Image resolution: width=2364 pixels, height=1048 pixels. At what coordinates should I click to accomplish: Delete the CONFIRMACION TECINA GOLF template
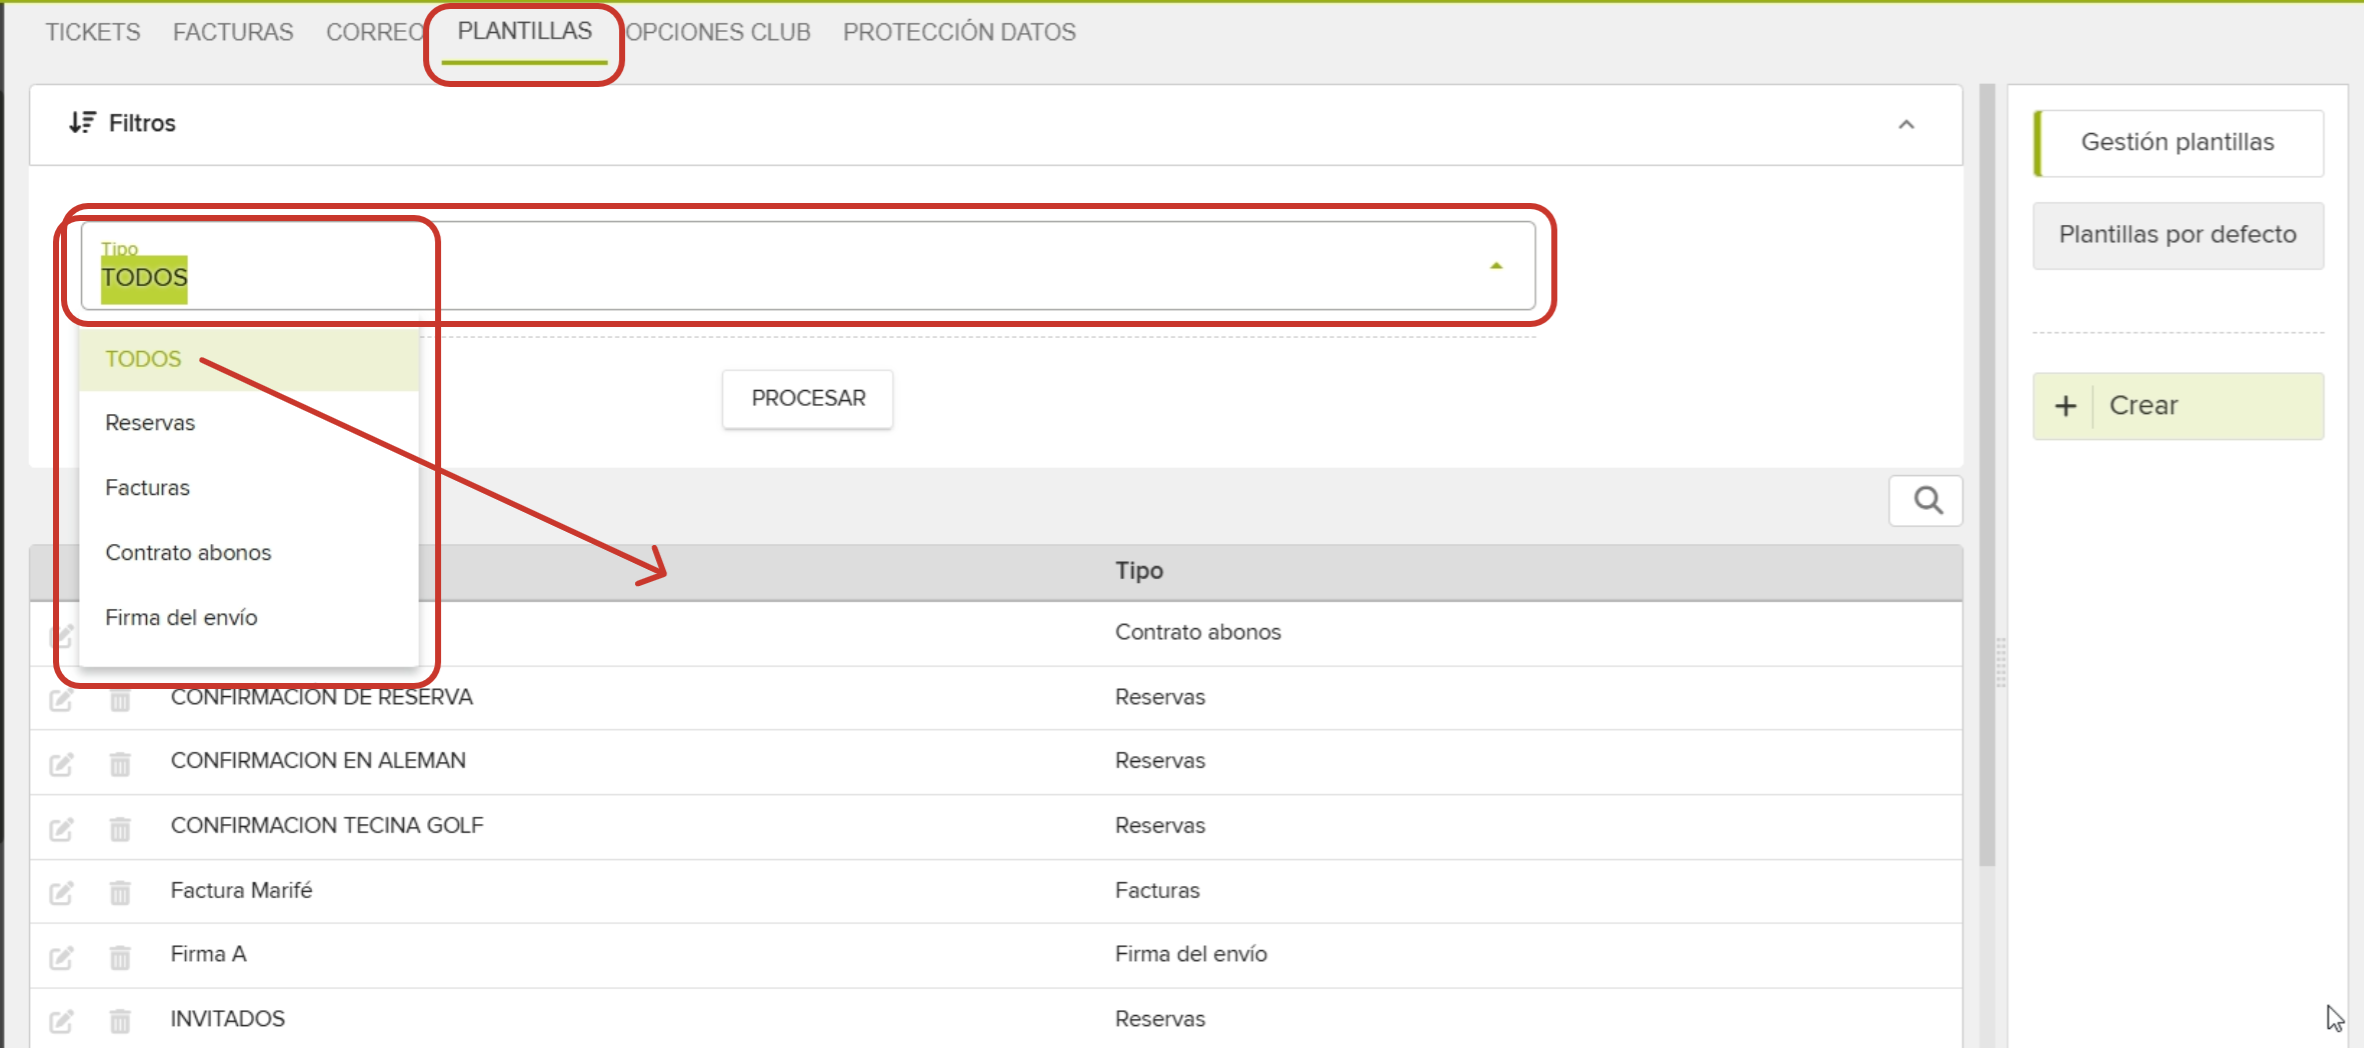point(120,829)
